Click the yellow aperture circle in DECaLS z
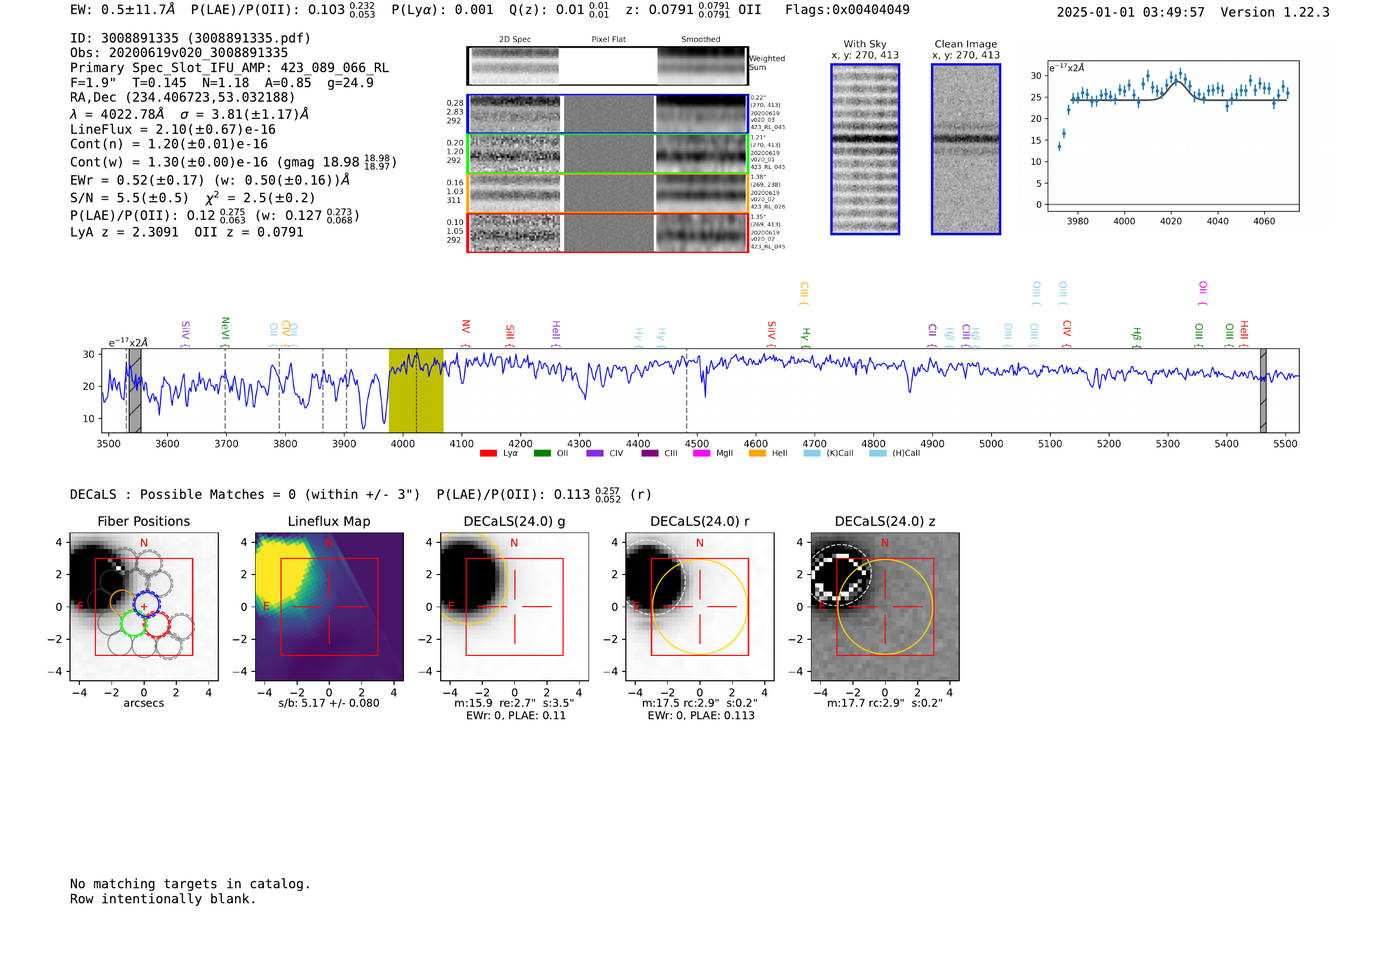The height and width of the screenshot is (953, 1400). 885,607
